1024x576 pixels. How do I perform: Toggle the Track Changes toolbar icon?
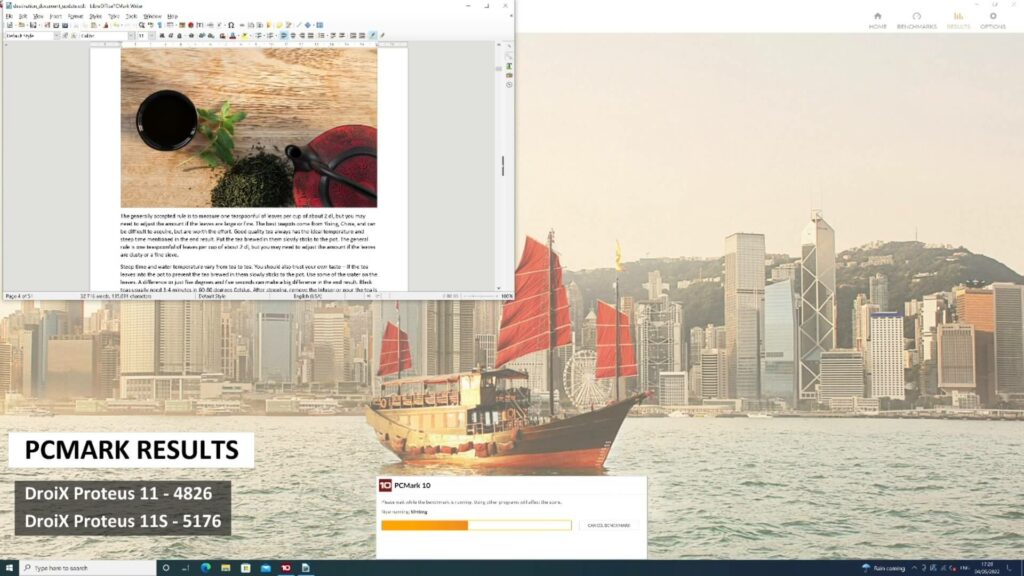pyautogui.click(x=288, y=25)
